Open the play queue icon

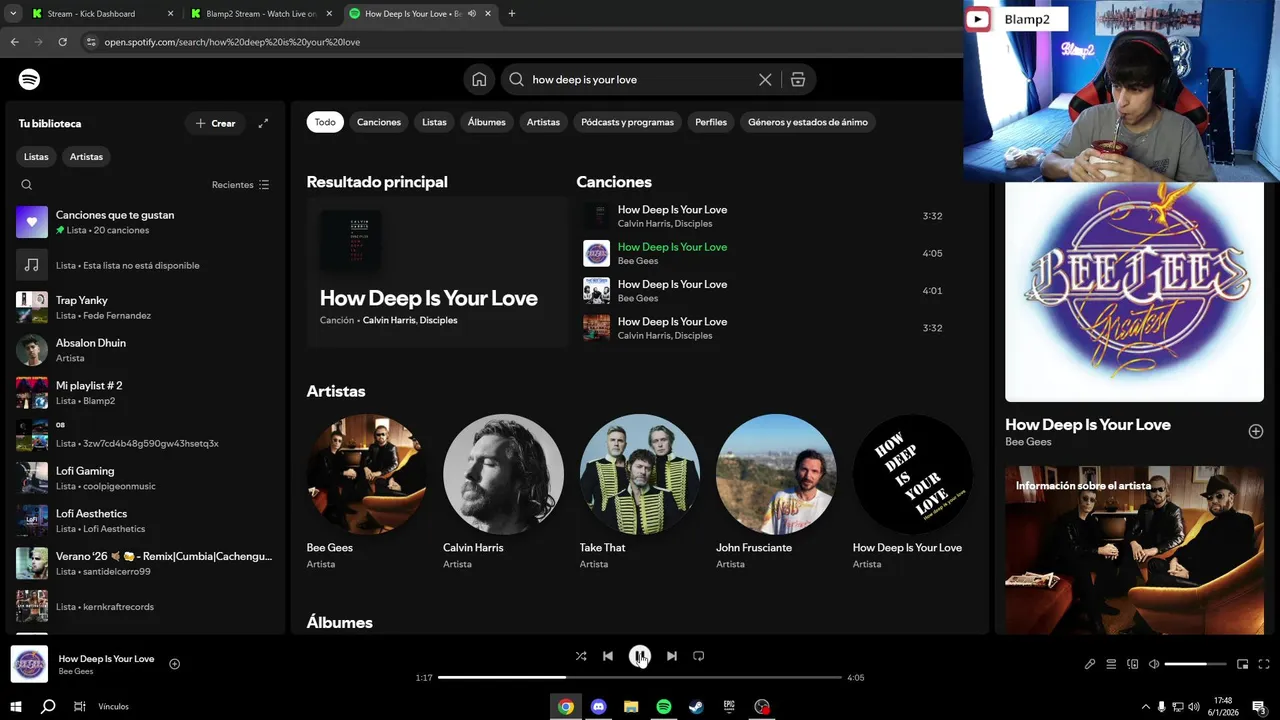coord(1111,664)
